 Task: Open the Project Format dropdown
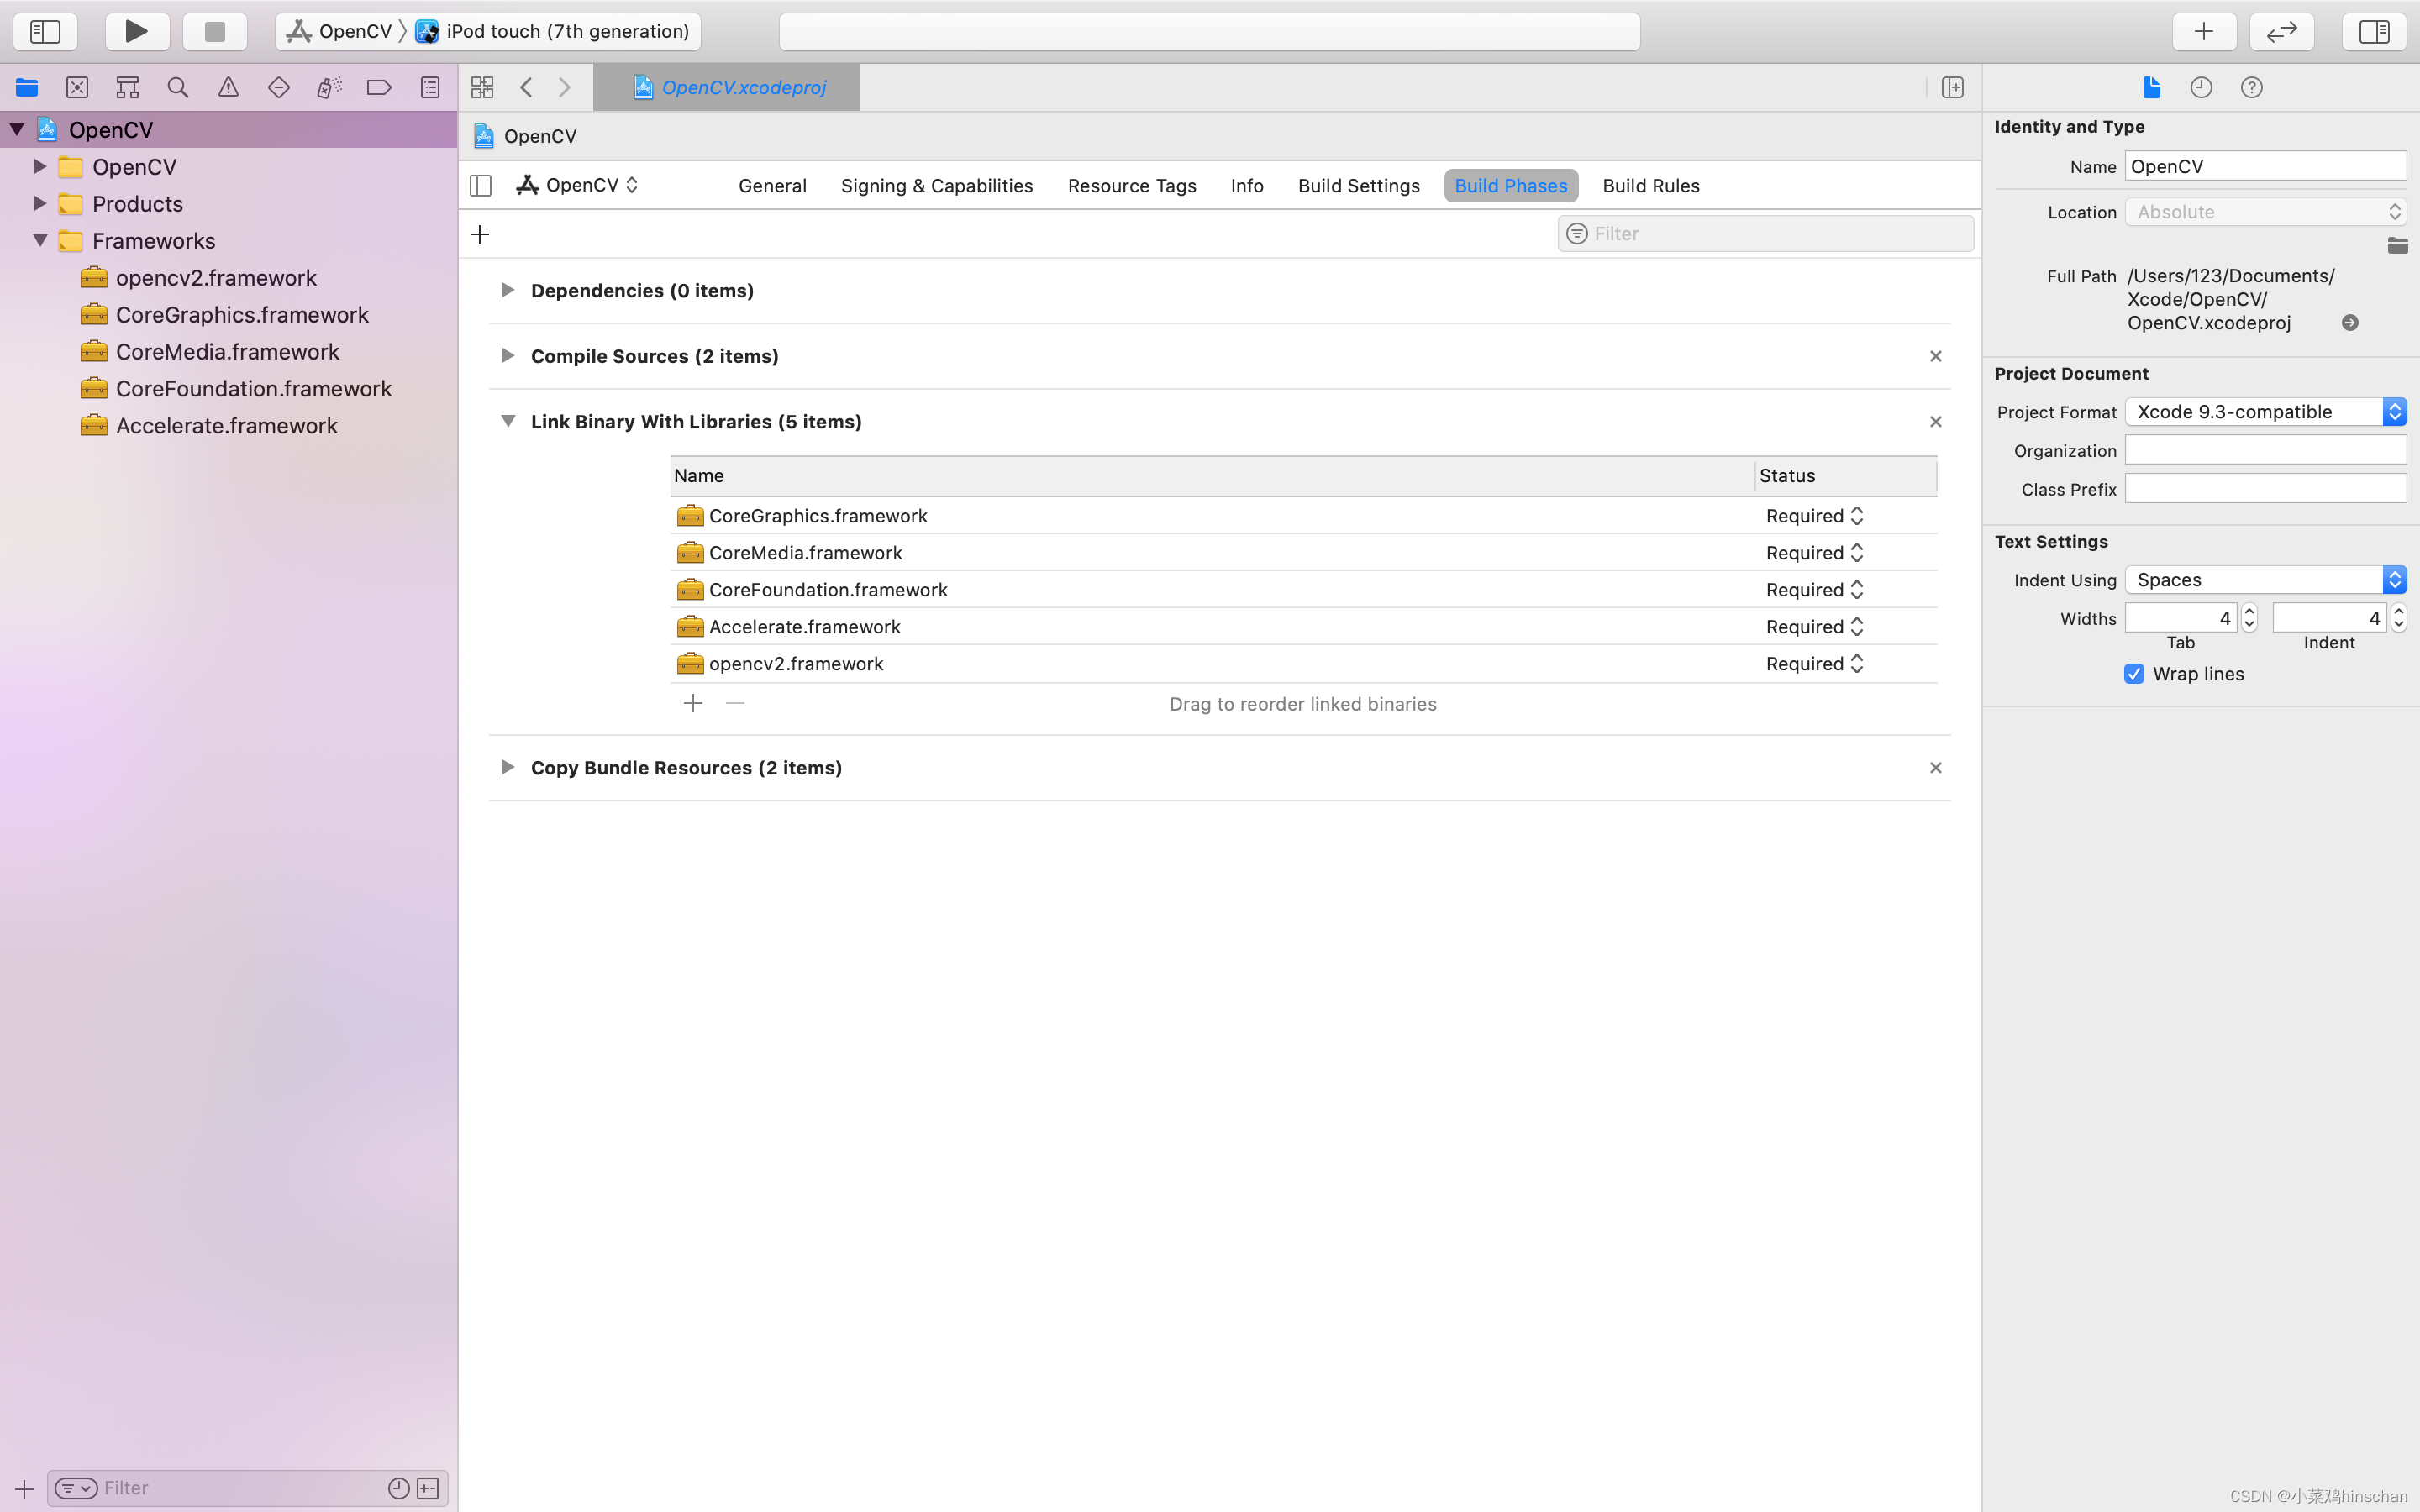point(2265,412)
